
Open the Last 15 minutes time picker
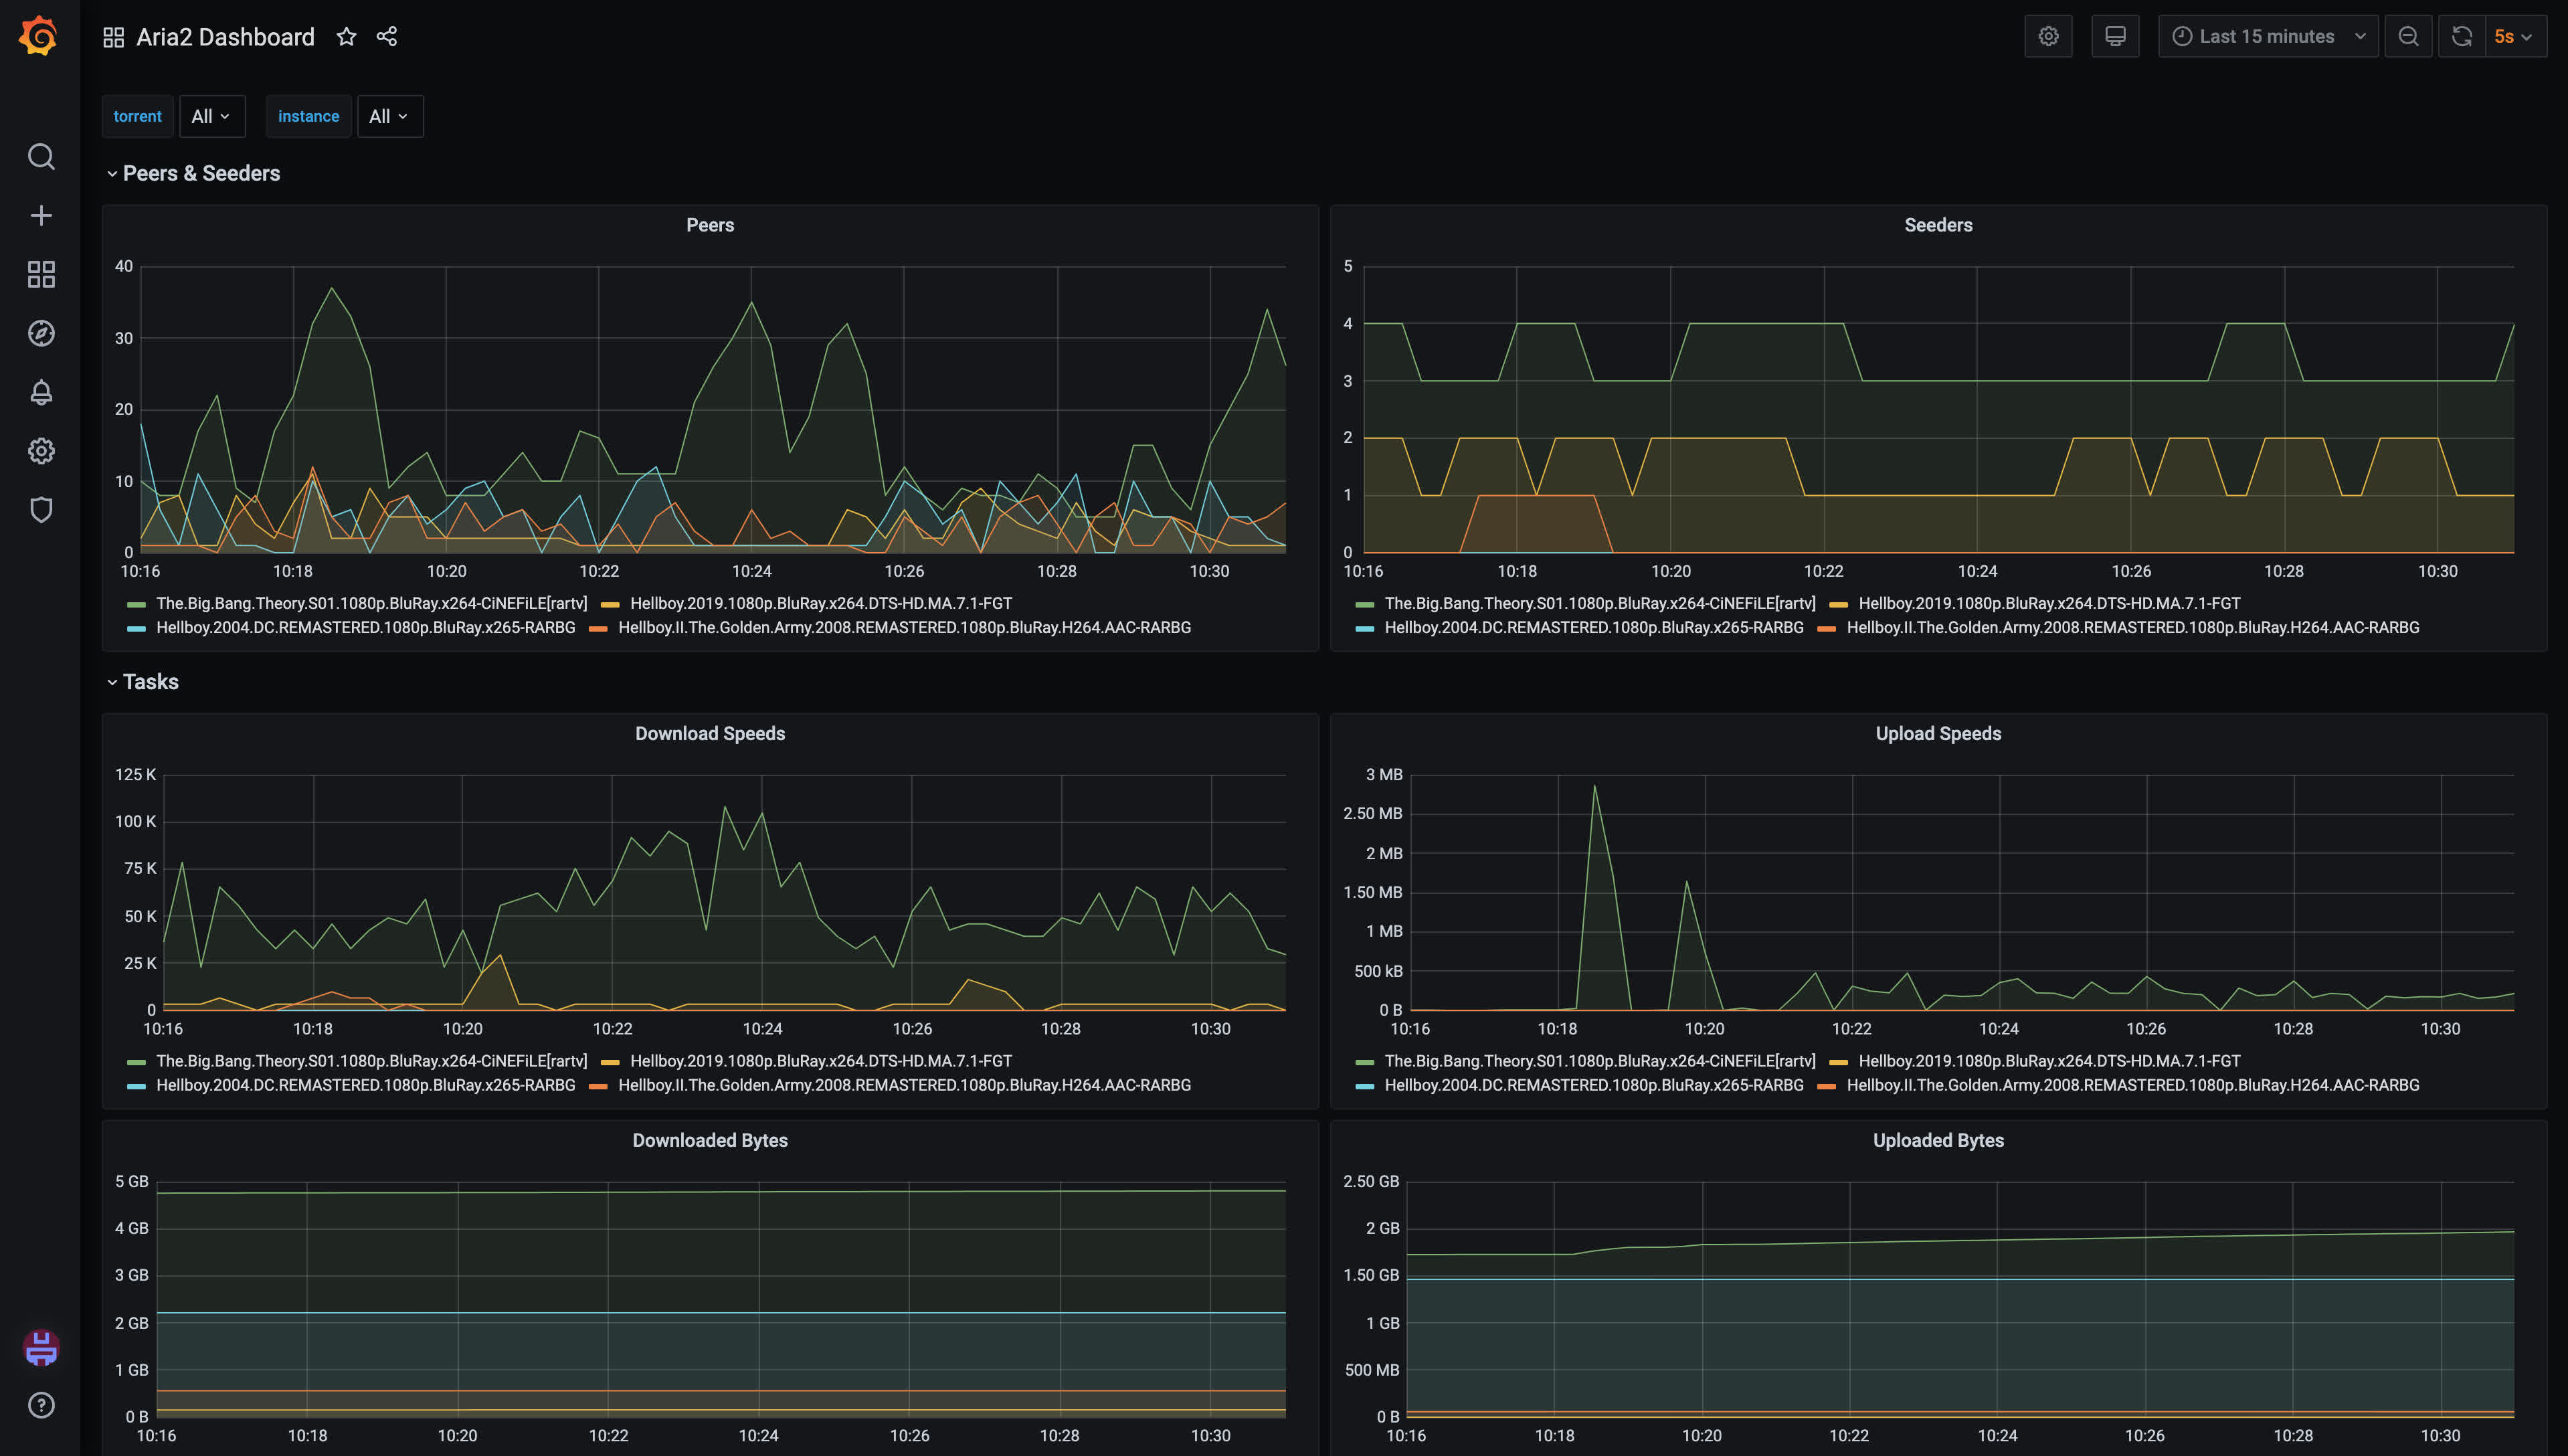click(x=2267, y=37)
